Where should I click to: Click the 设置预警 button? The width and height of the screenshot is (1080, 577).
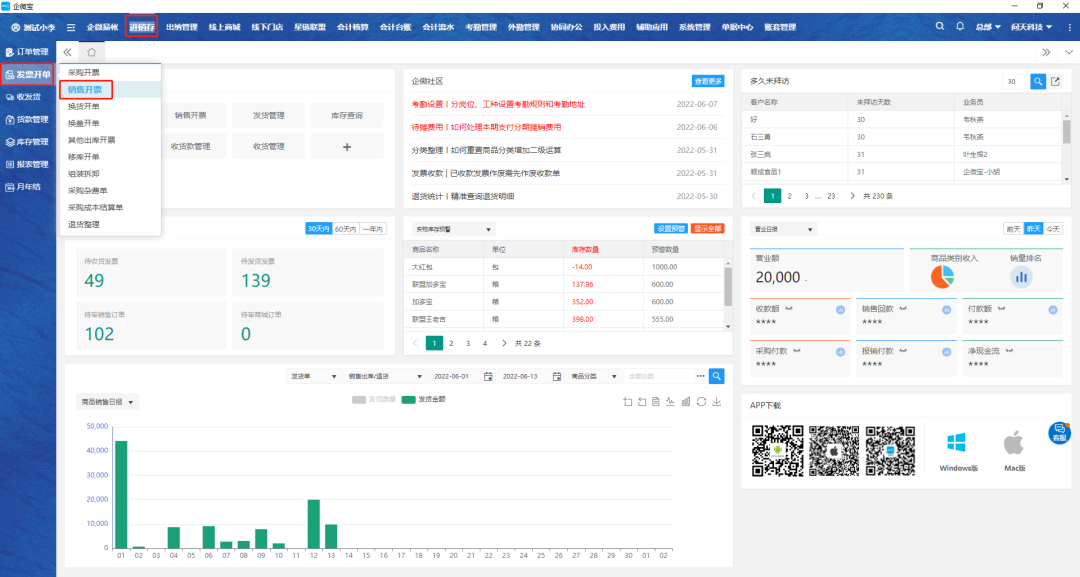671,229
